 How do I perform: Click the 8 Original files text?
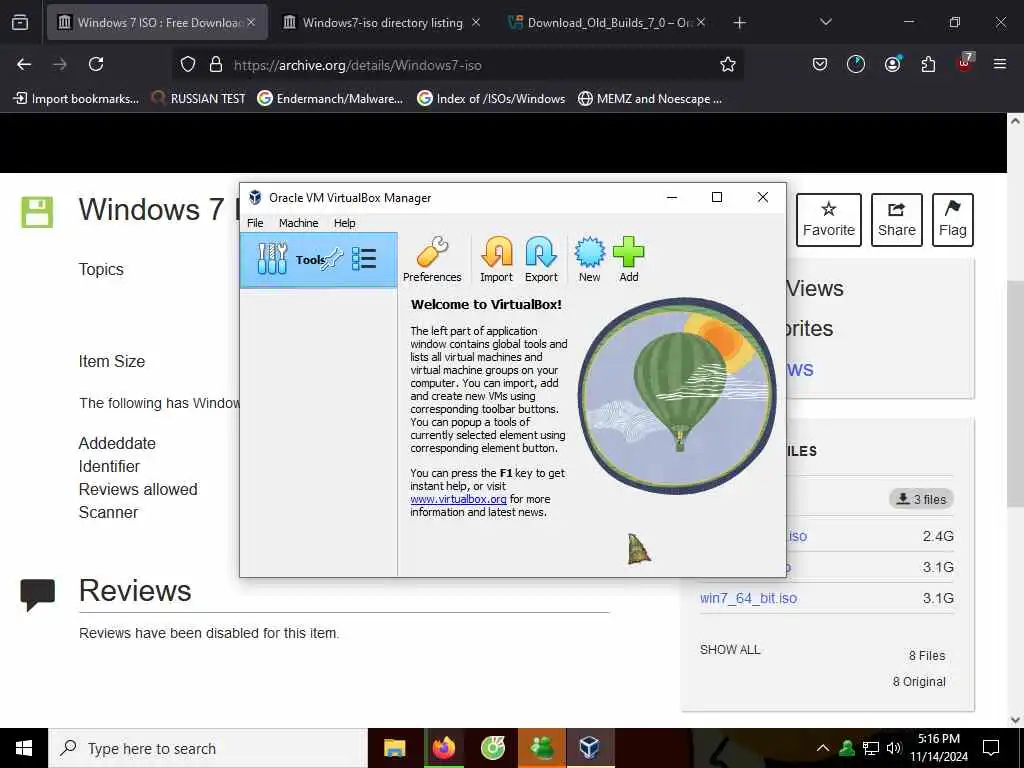click(x=919, y=682)
